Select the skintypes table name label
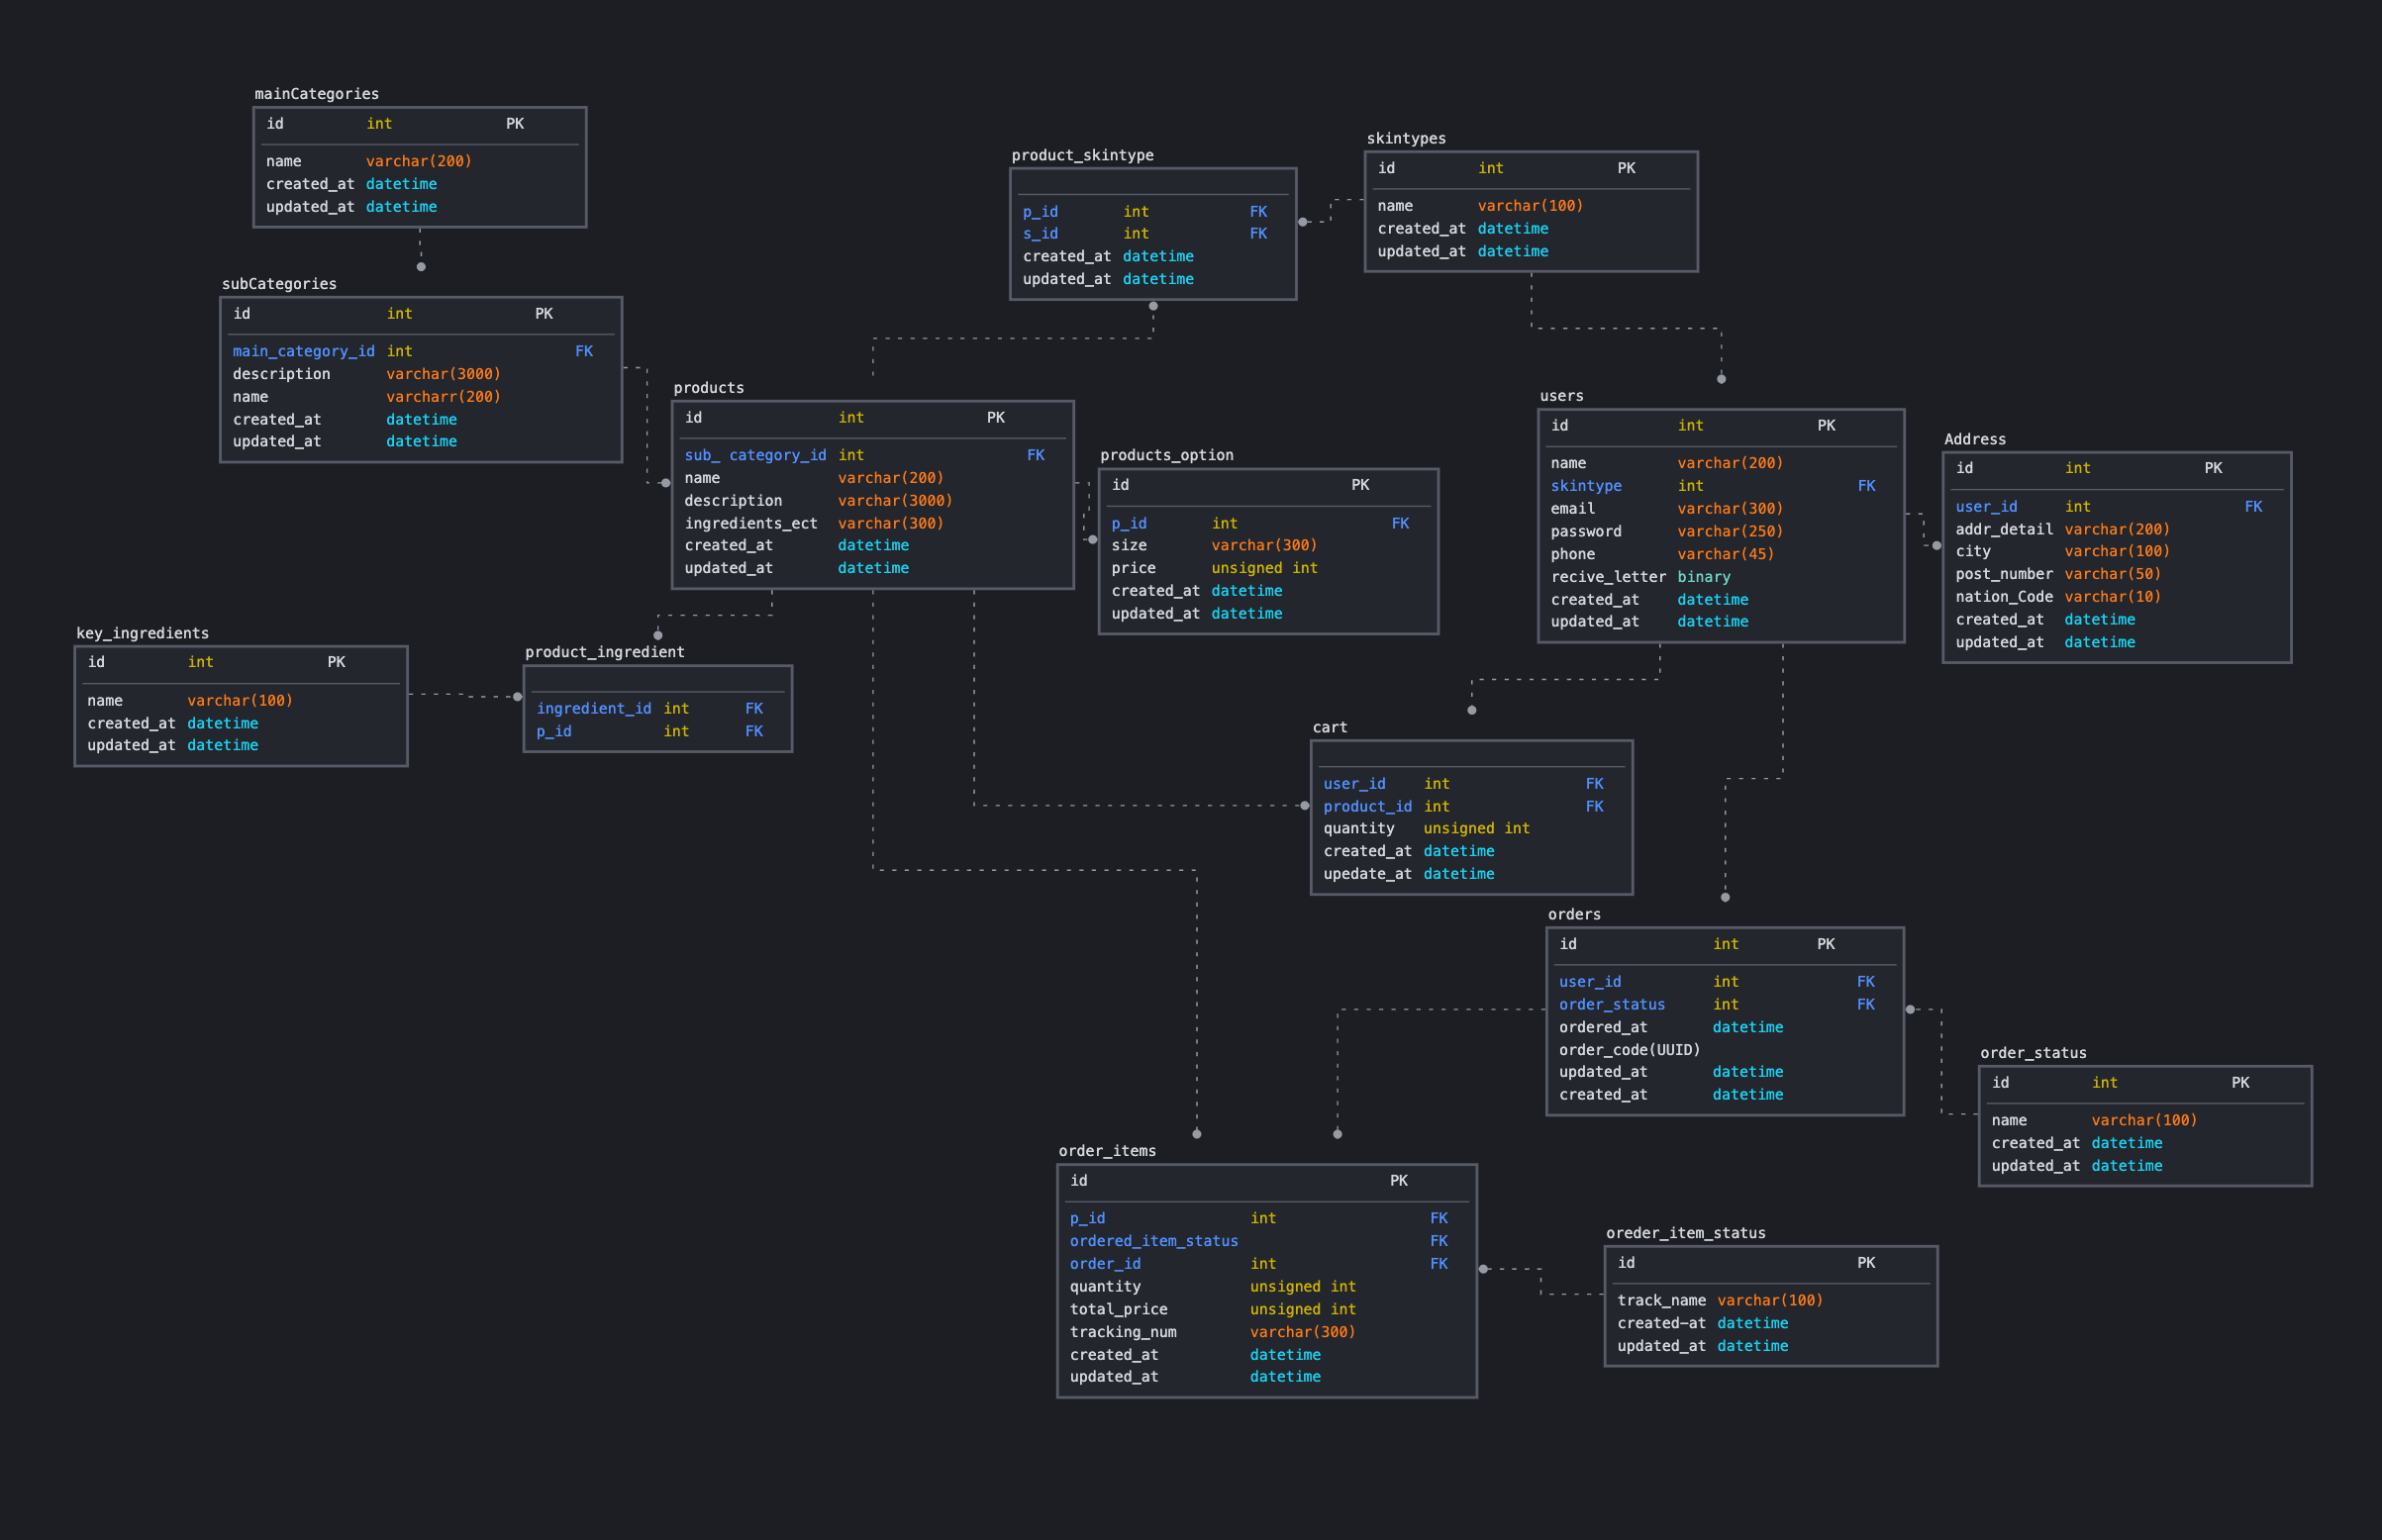This screenshot has height=1540, width=2382. click(x=1405, y=138)
